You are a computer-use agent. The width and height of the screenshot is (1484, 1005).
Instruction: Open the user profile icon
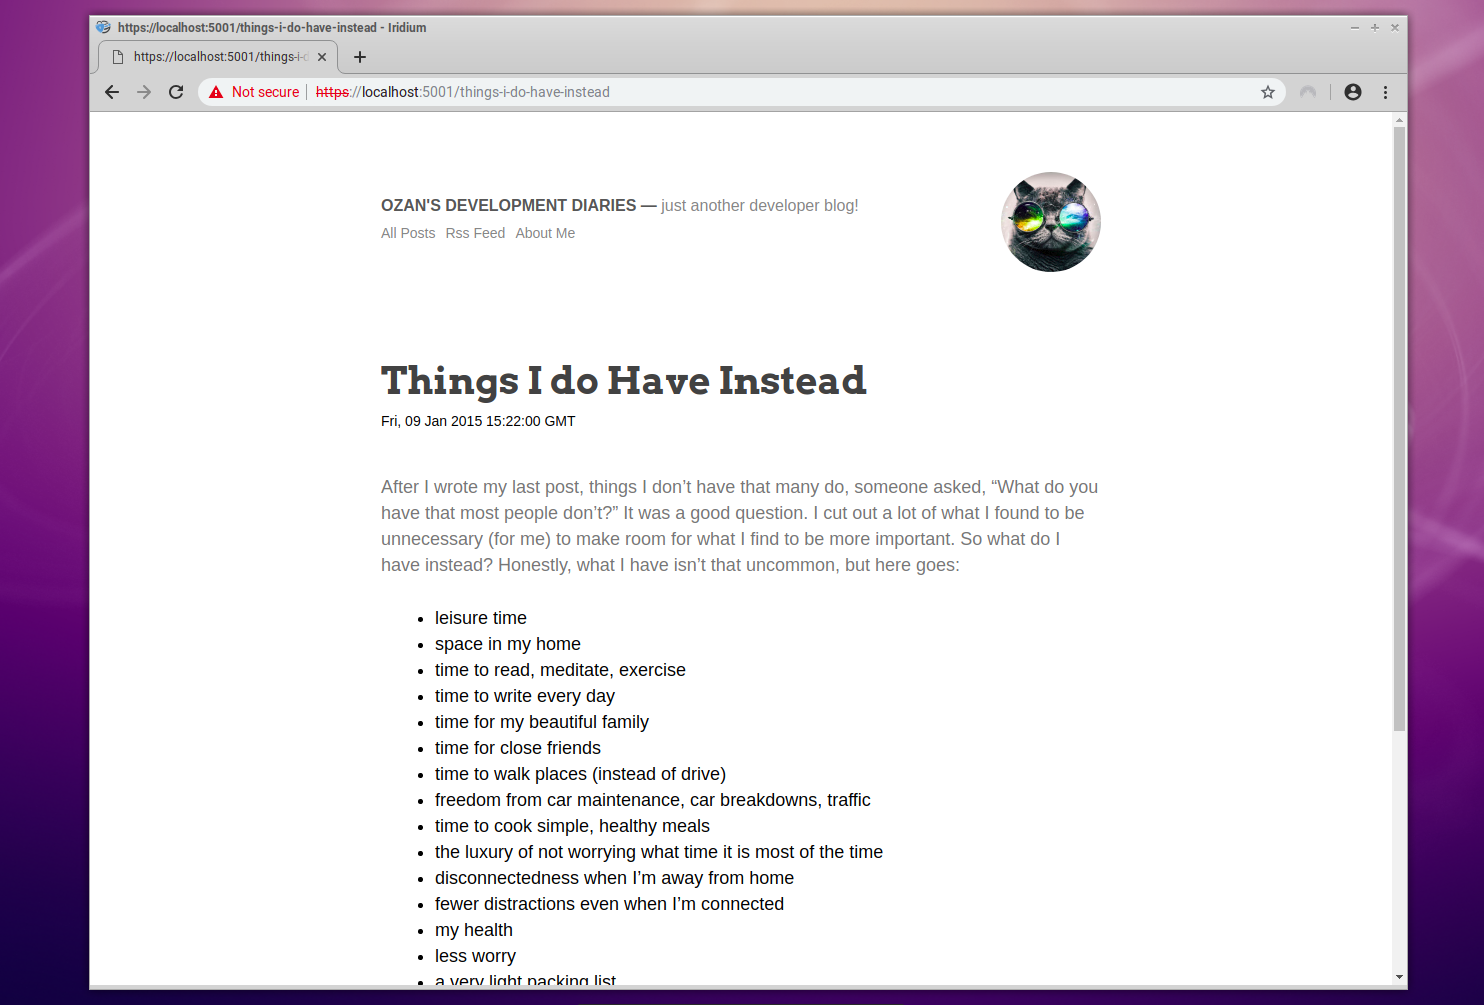point(1353,92)
